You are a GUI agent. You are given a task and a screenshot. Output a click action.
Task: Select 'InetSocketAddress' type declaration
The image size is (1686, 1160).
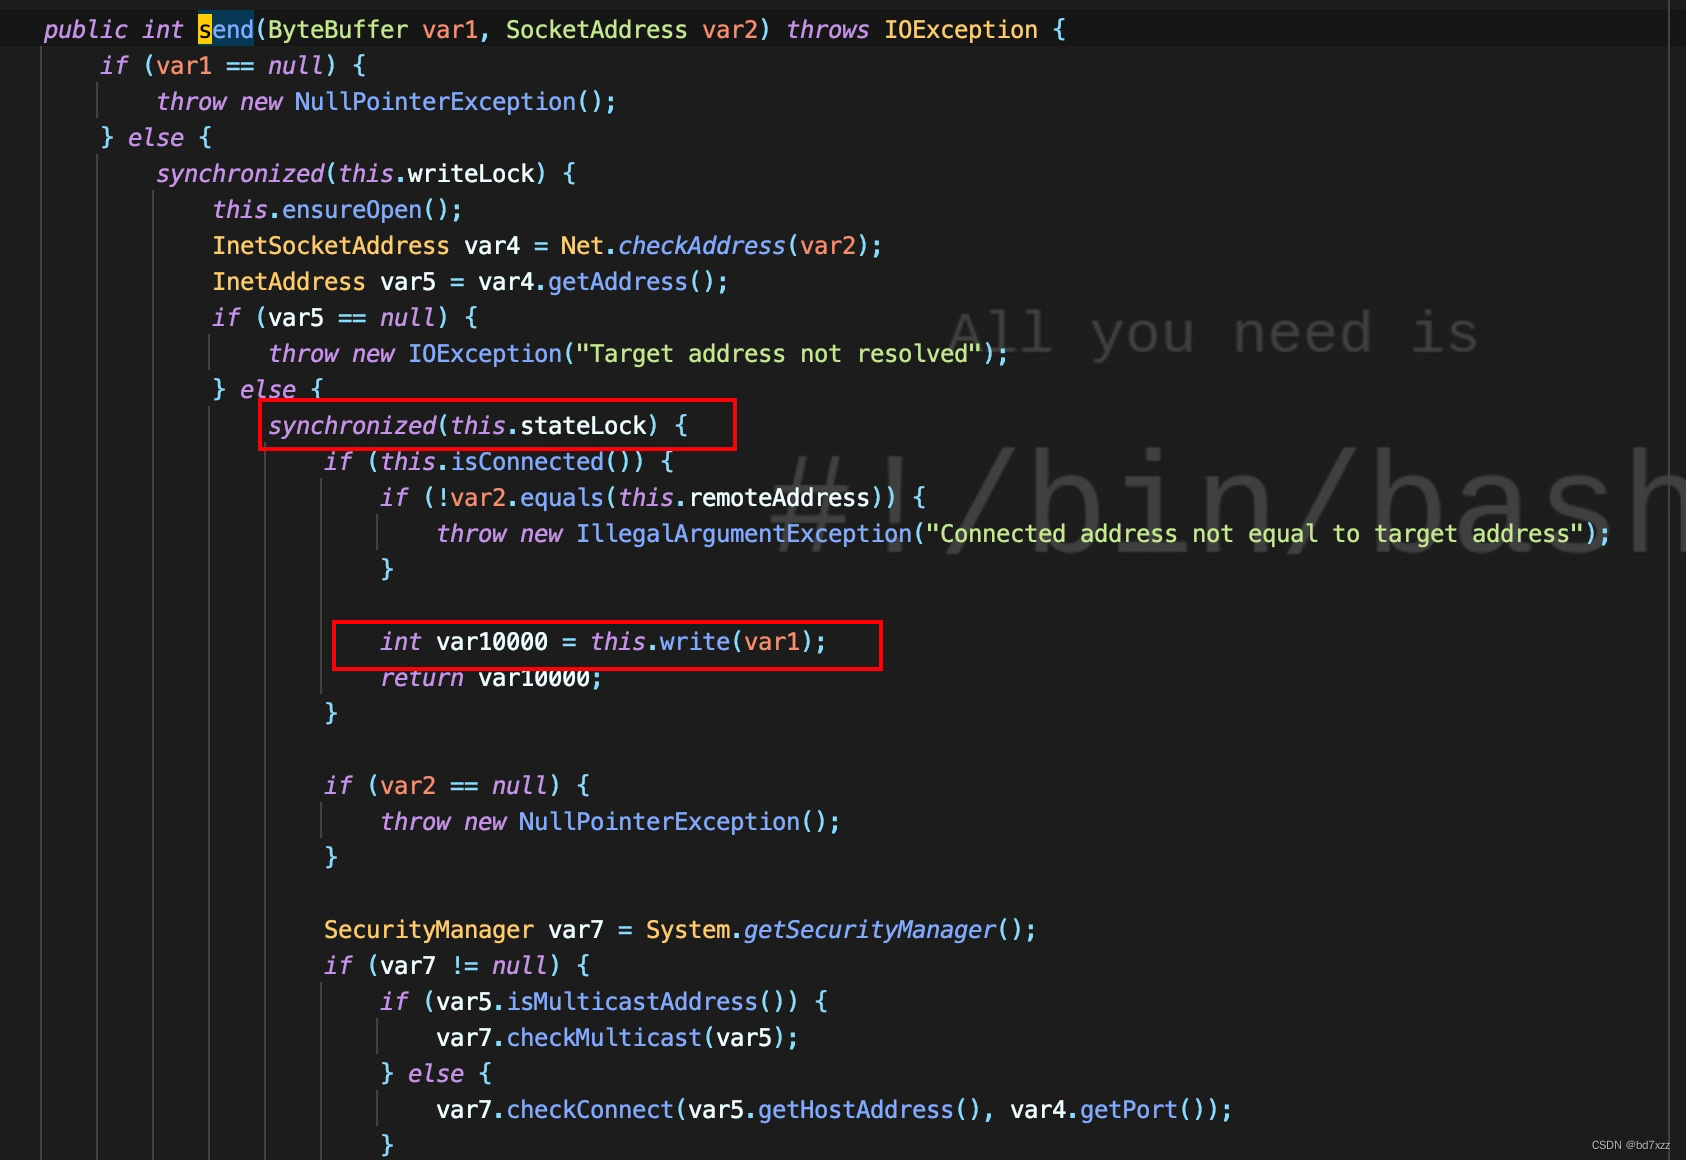pos(331,246)
